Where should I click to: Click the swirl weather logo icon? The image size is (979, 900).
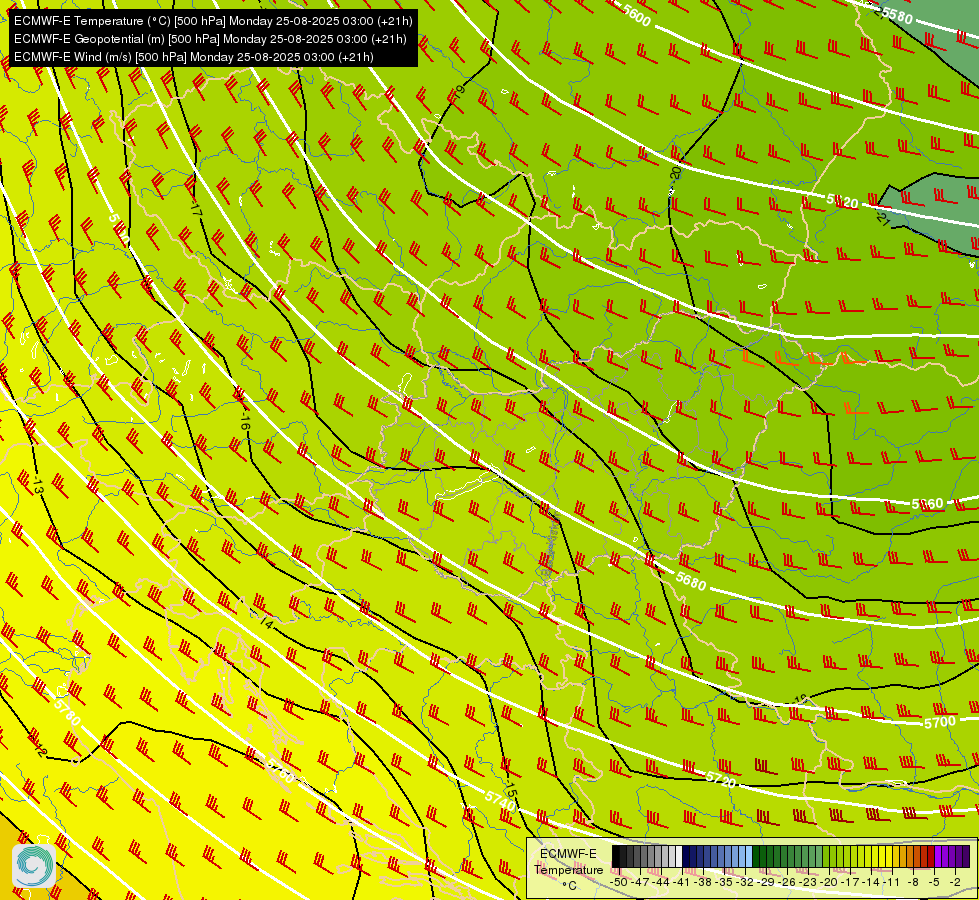[34, 866]
